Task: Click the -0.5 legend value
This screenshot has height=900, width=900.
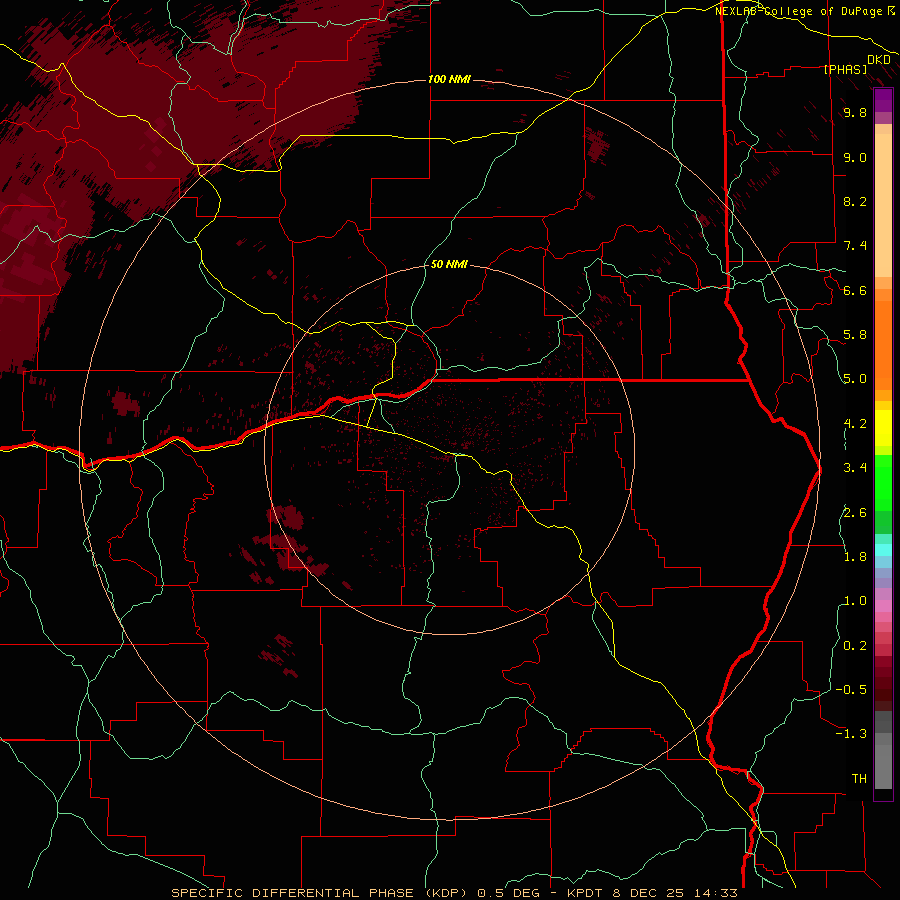Action: tap(851, 689)
